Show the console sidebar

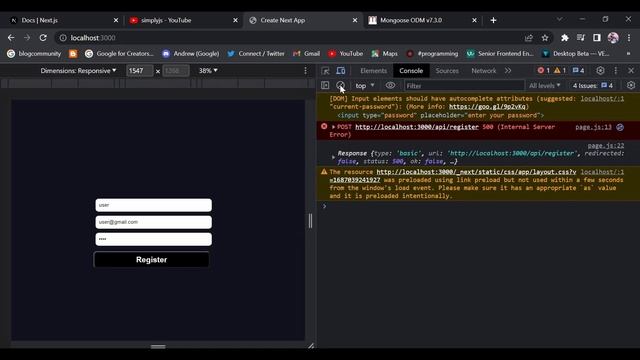point(325,85)
